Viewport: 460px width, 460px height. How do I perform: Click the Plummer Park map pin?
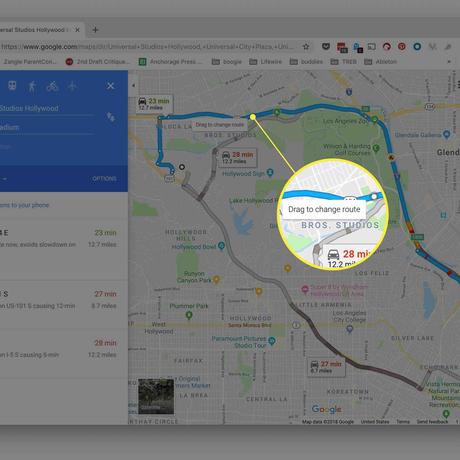coord(189,314)
